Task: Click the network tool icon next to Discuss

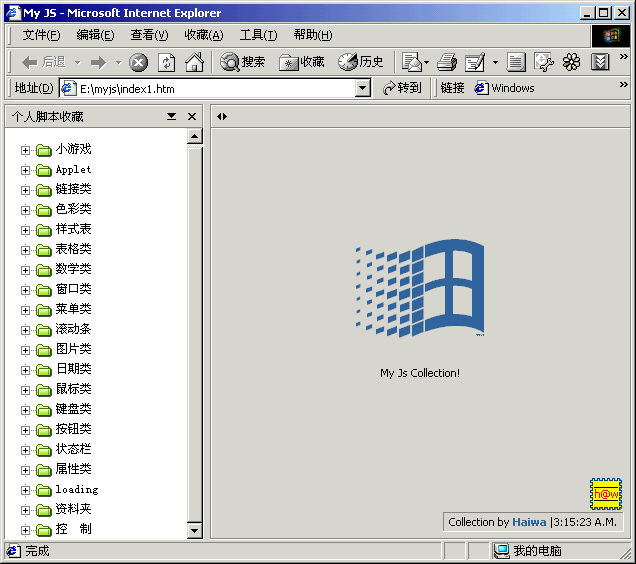Action: click(x=544, y=62)
